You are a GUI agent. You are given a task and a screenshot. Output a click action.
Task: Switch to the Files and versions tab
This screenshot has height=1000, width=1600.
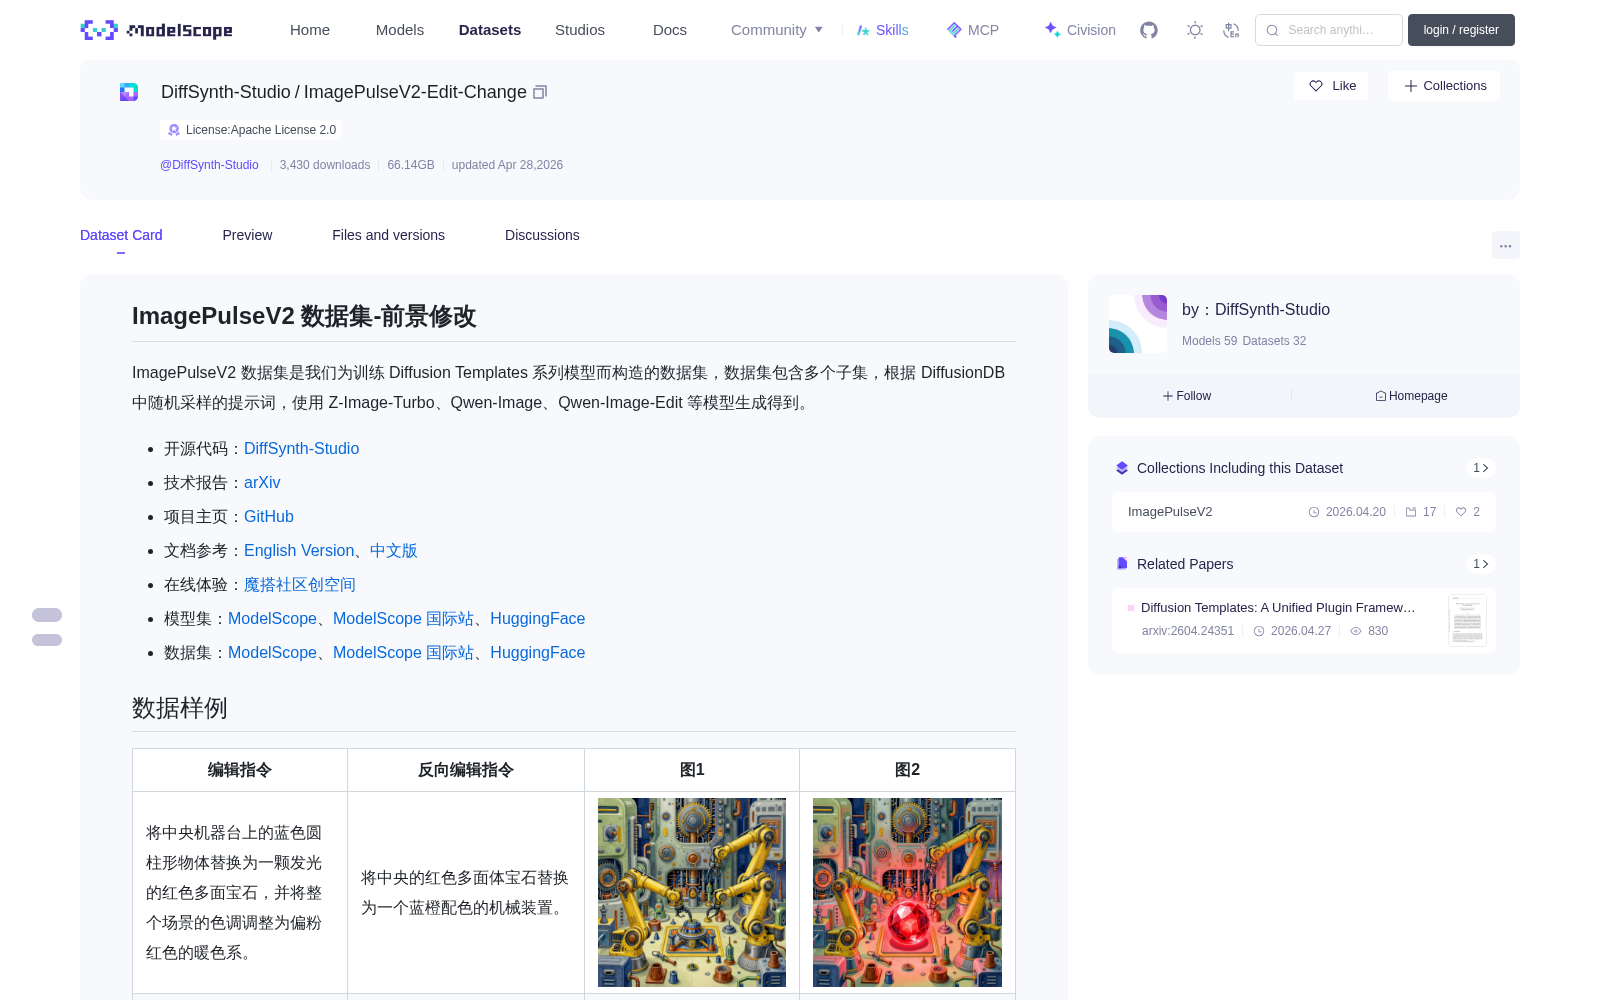[388, 235]
